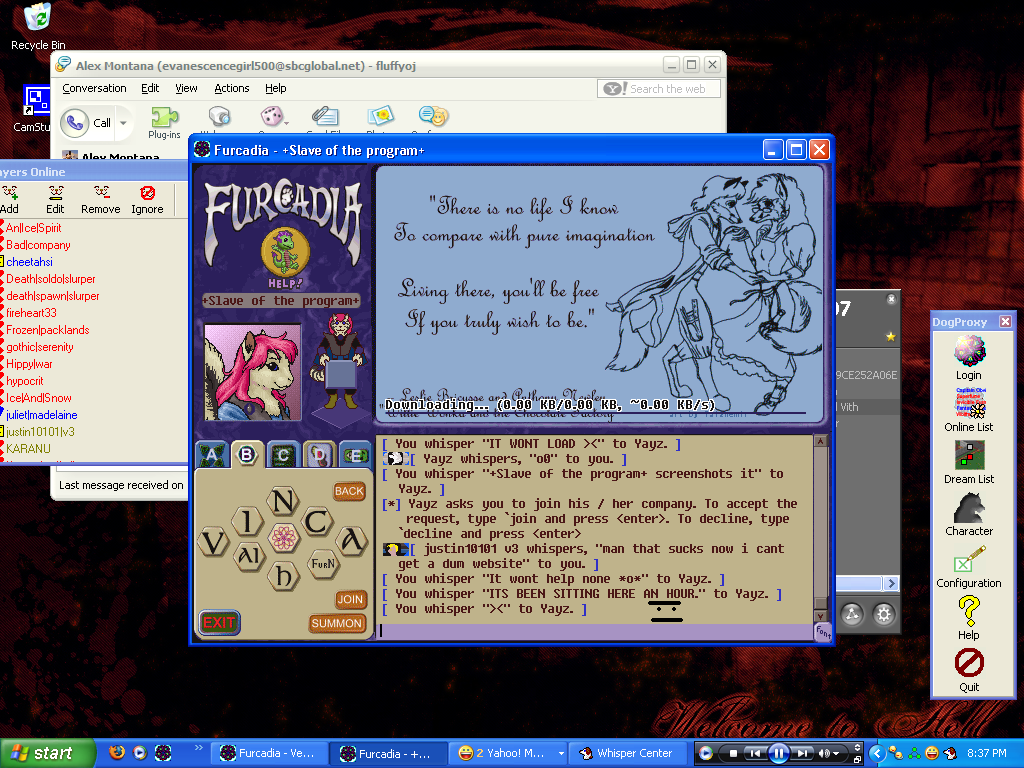Click gear settings icon in dark window

click(x=884, y=614)
